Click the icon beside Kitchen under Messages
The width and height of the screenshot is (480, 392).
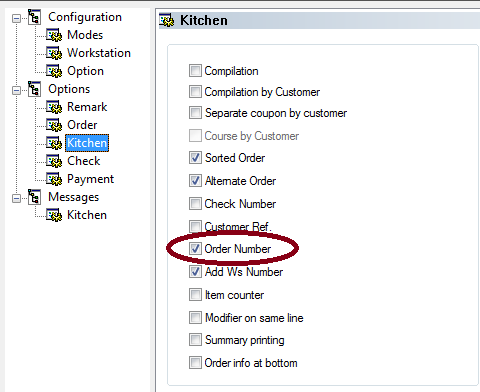click(54, 215)
